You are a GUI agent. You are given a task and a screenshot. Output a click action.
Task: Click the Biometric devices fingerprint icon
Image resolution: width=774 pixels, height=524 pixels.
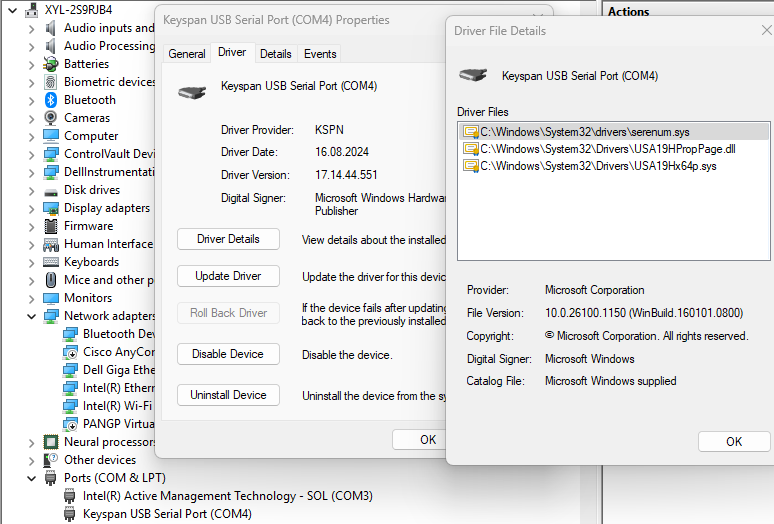pos(50,82)
